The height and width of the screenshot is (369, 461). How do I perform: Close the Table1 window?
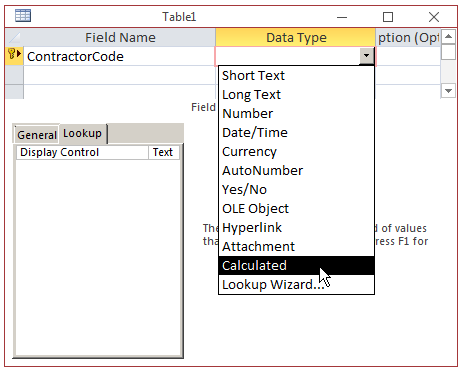[434, 17]
